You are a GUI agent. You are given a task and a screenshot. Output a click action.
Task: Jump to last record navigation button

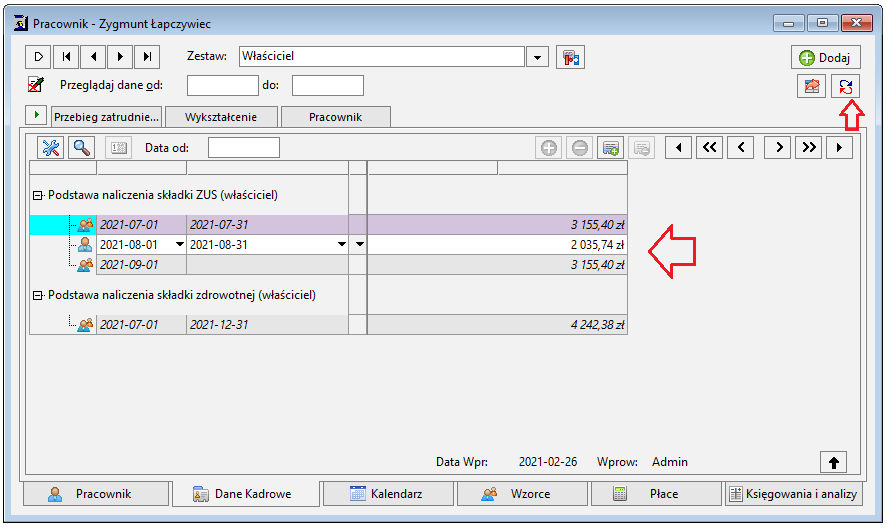point(148,57)
